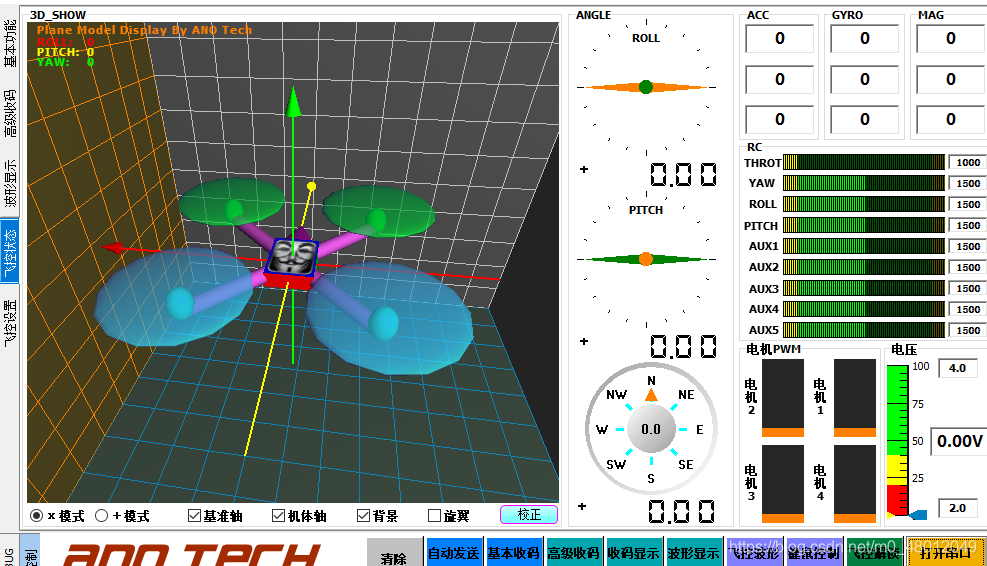Click the AUX5 value field showing 1500
The image size is (987, 566).
(x=967, y=330)
